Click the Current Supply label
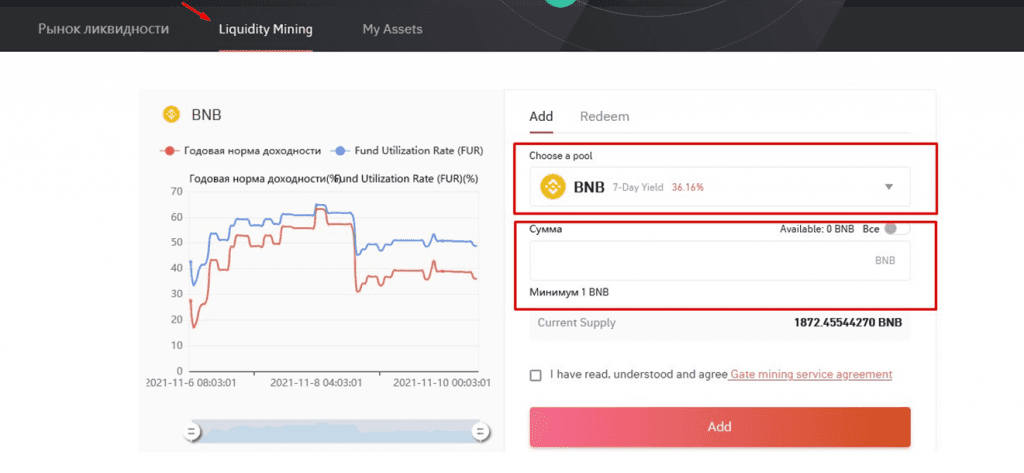1024x473 pixels. [x=576, y=323]
